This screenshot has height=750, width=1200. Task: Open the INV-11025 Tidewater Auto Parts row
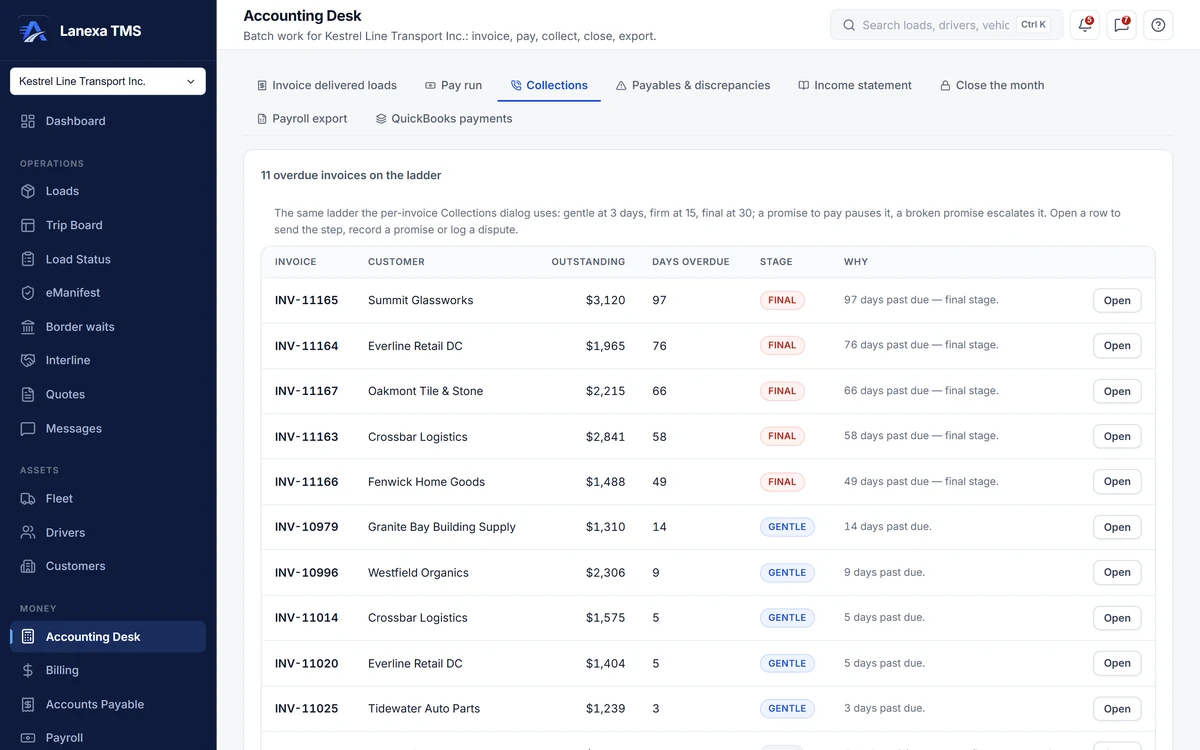click(x=1117, y=709)
